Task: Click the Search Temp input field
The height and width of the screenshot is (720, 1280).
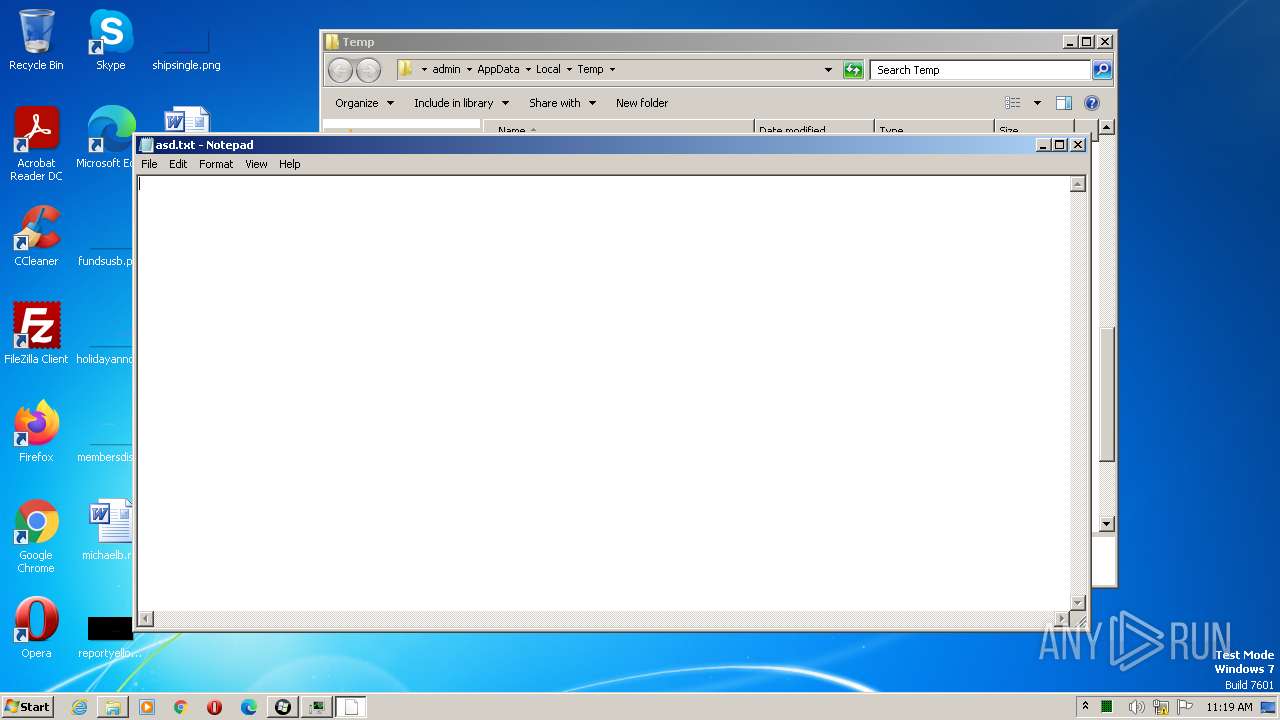Action: [x=980, y=70]
